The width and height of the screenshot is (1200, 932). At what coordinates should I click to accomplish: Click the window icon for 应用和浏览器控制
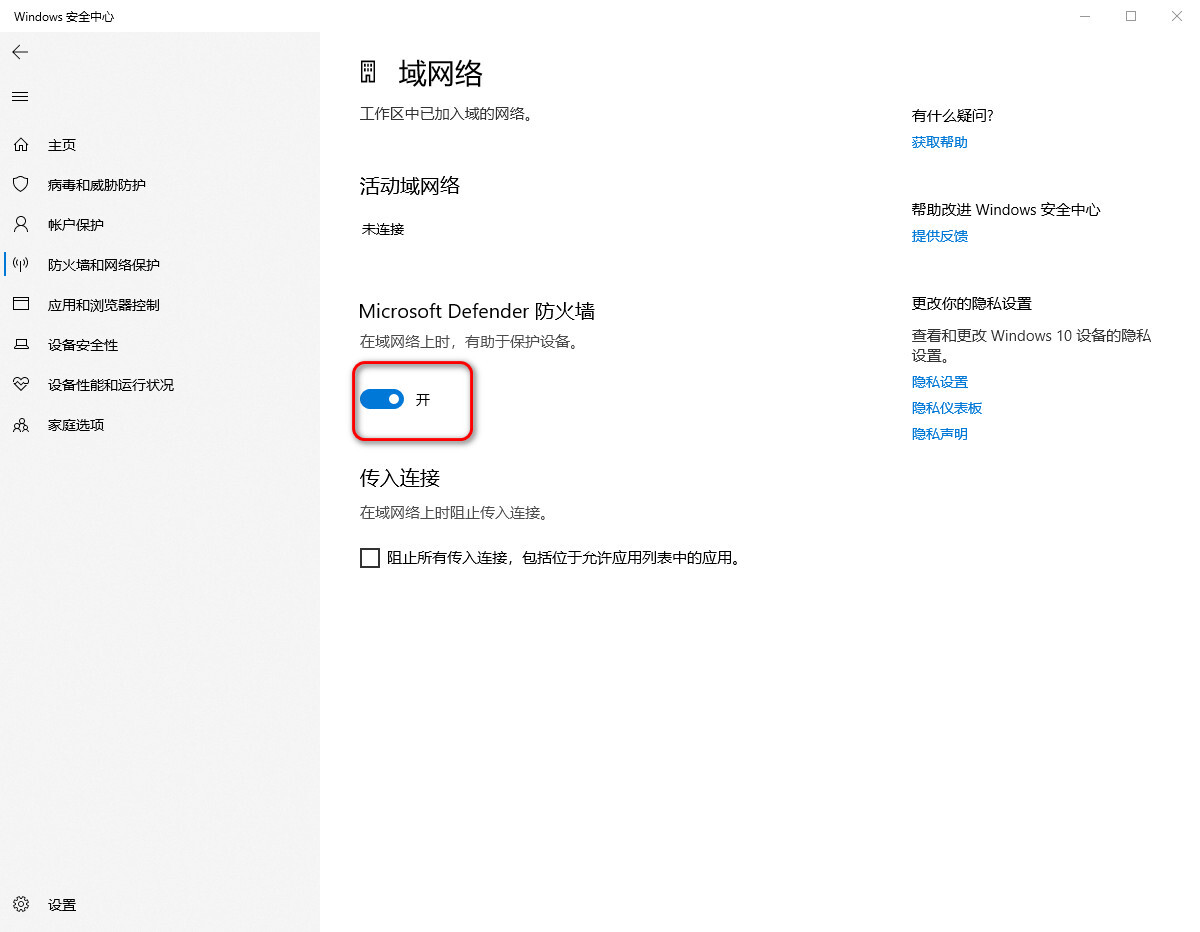point(20,305)
